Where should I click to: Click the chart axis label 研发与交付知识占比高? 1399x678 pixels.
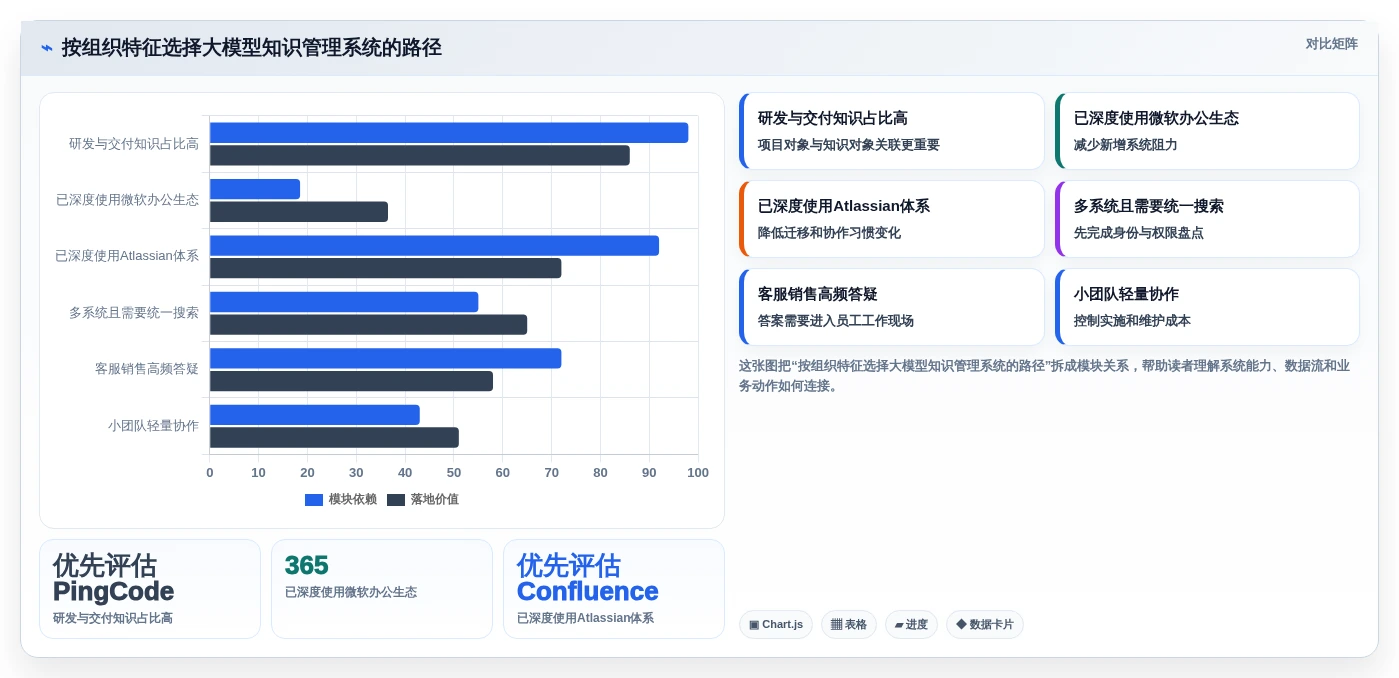(x=134, y=144)
